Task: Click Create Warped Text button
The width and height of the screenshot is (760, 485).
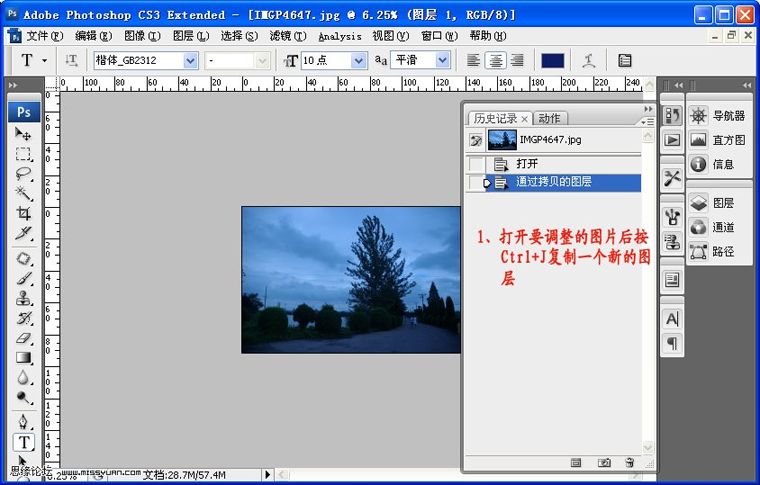Action: 588,61
